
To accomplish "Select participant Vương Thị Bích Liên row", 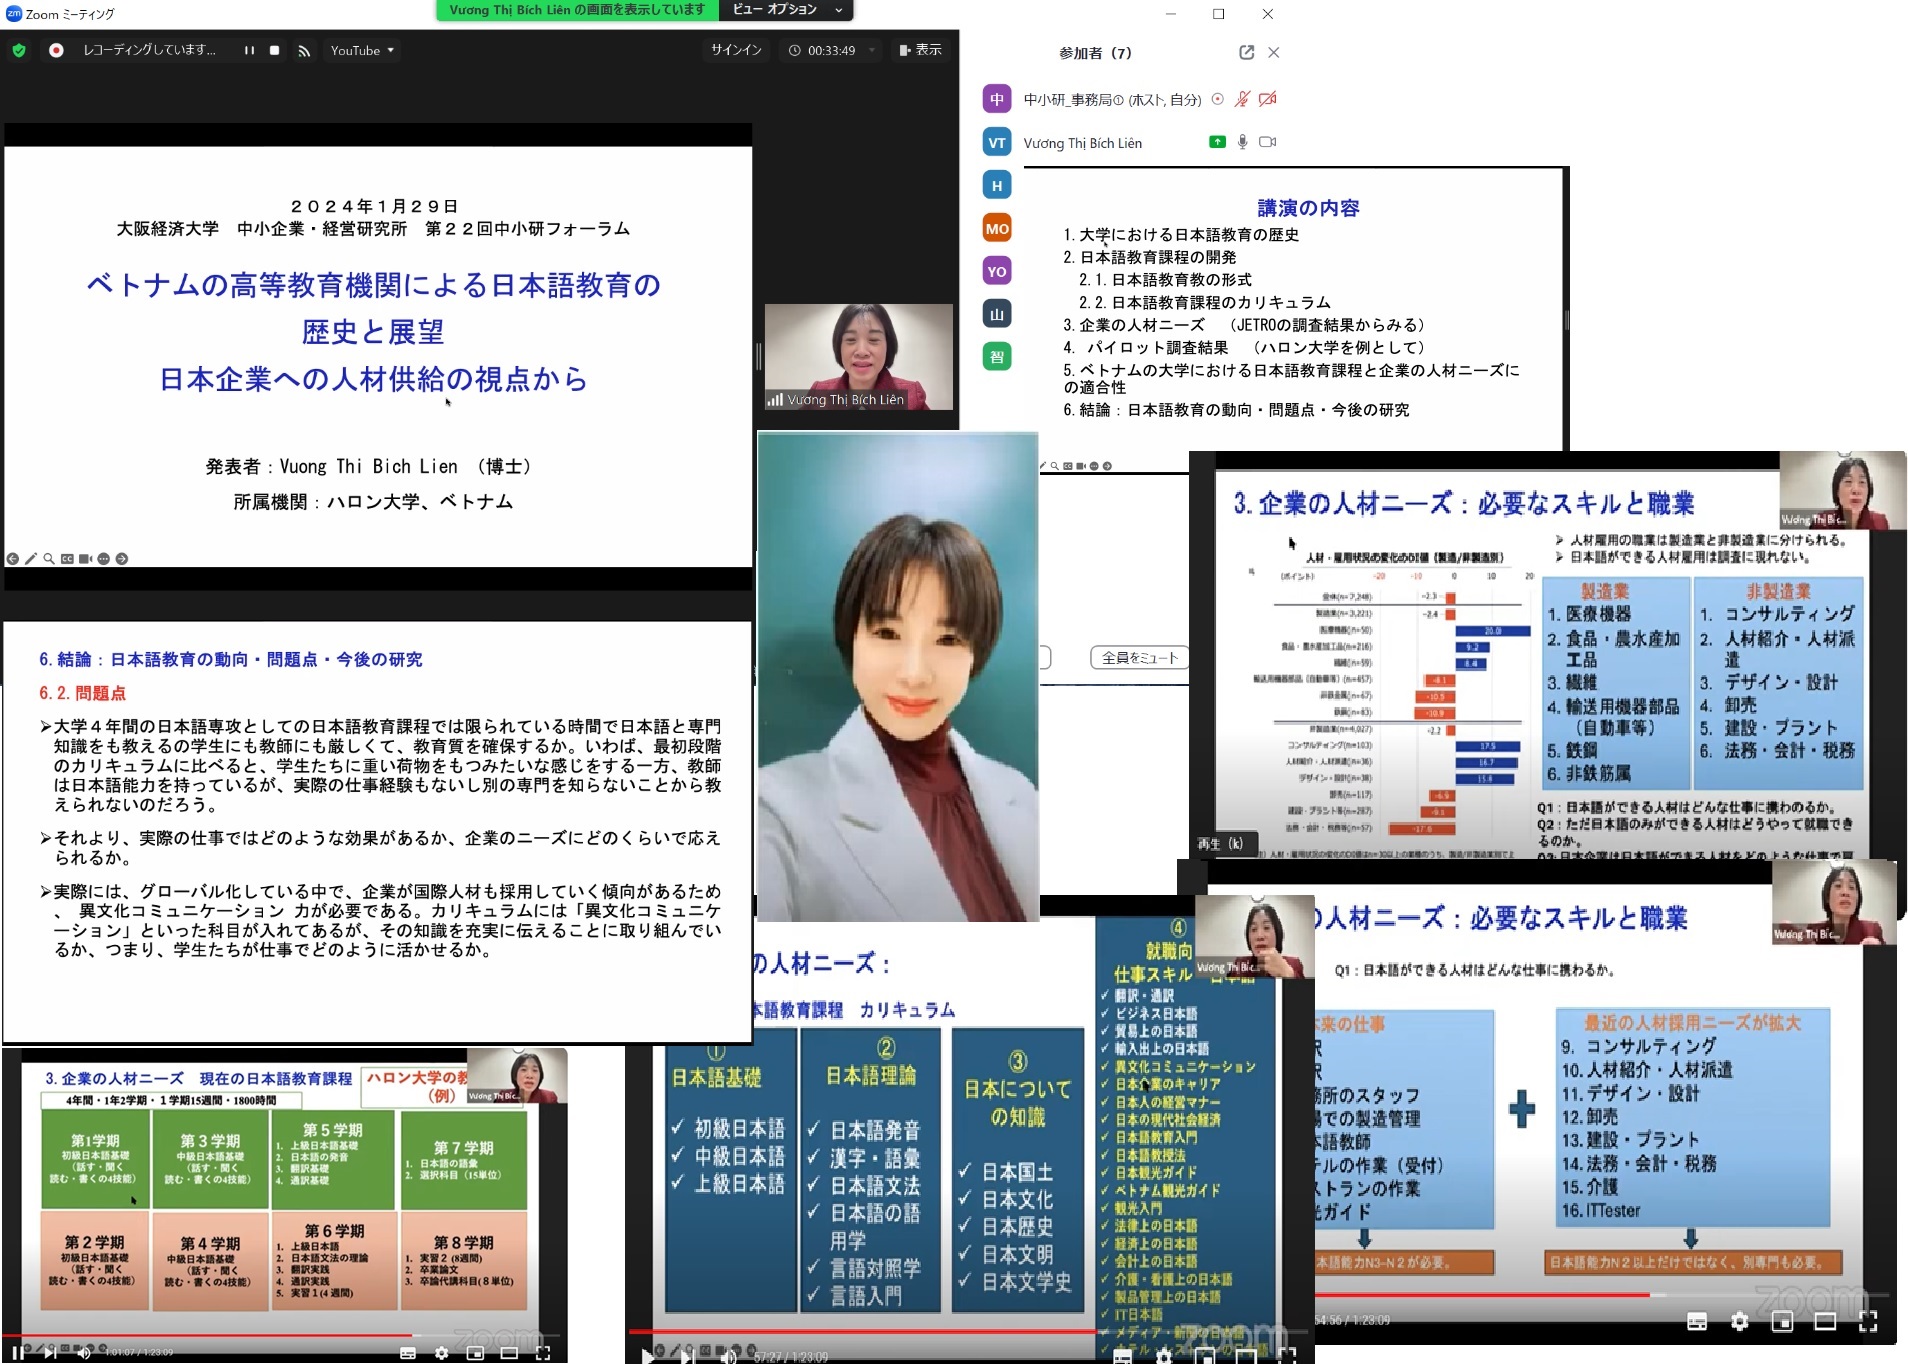I will click(1130, 142).
